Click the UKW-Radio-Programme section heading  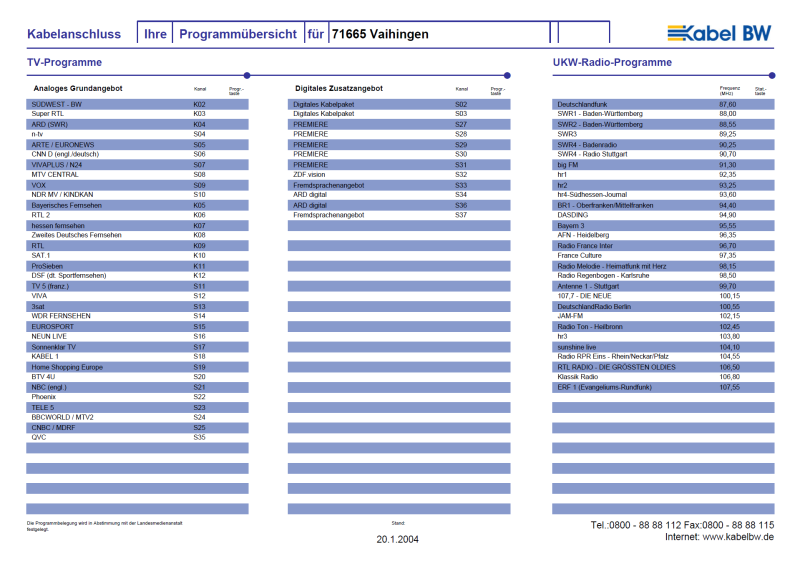coord(612,62)
